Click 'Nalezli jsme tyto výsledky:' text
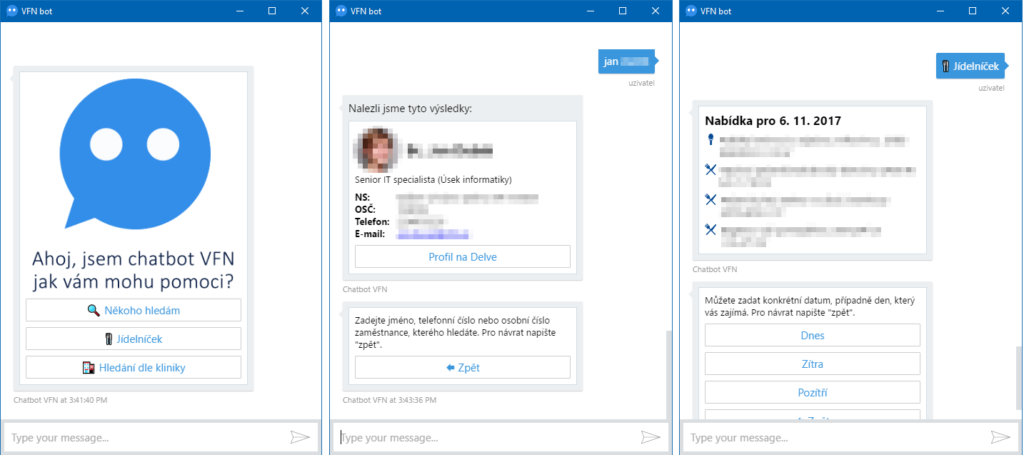The width and height of the screenshot is (1024, 455). pyautogui.click(x=410, y=108)
